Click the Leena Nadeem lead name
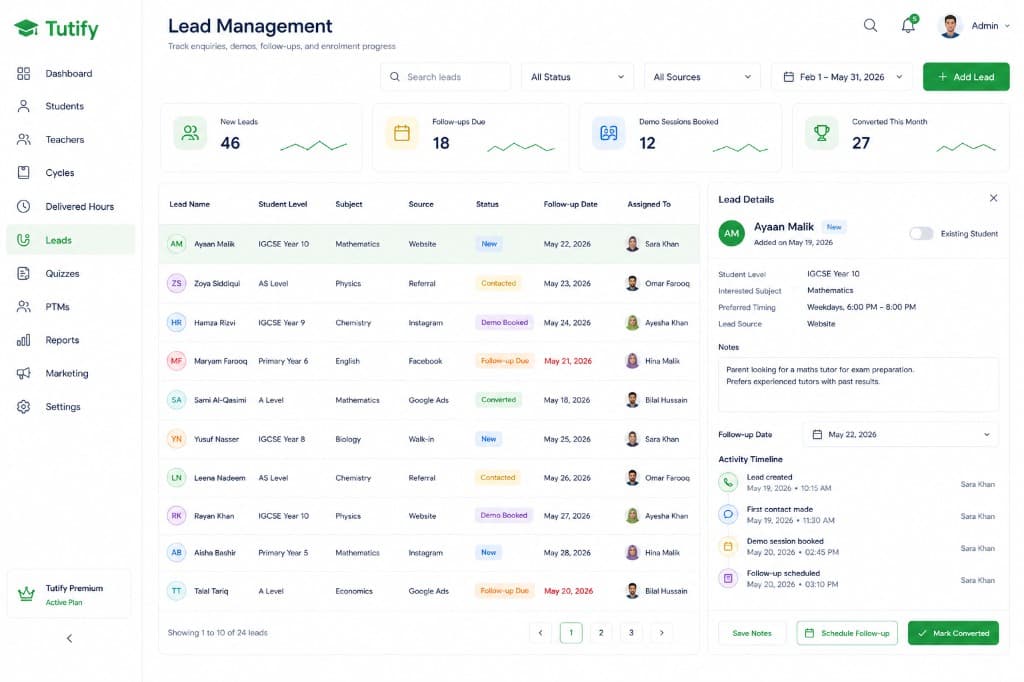Viewport: 1024px width, 682px height. click(x=219, y=478)
